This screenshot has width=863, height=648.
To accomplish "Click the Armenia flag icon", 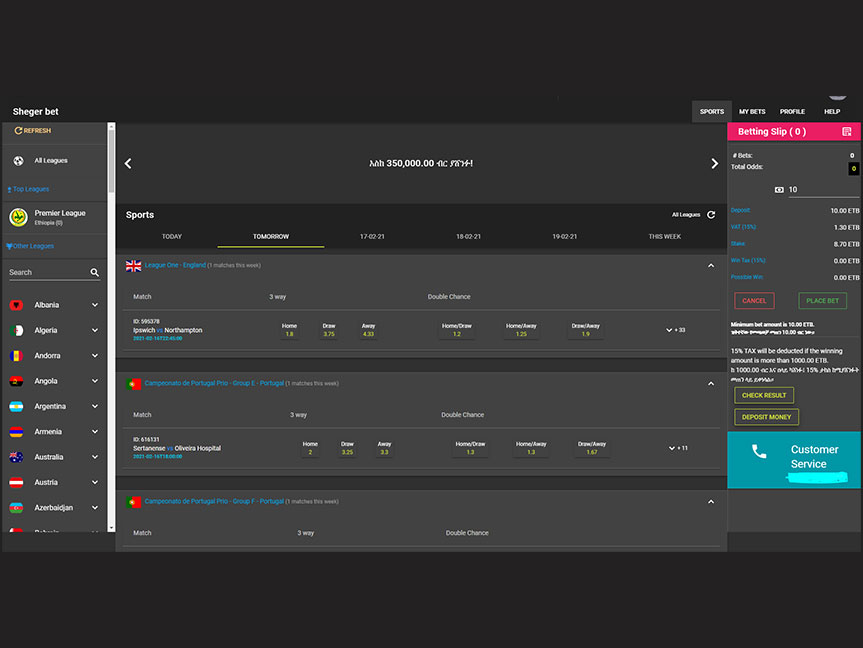I will click(17, 432).
